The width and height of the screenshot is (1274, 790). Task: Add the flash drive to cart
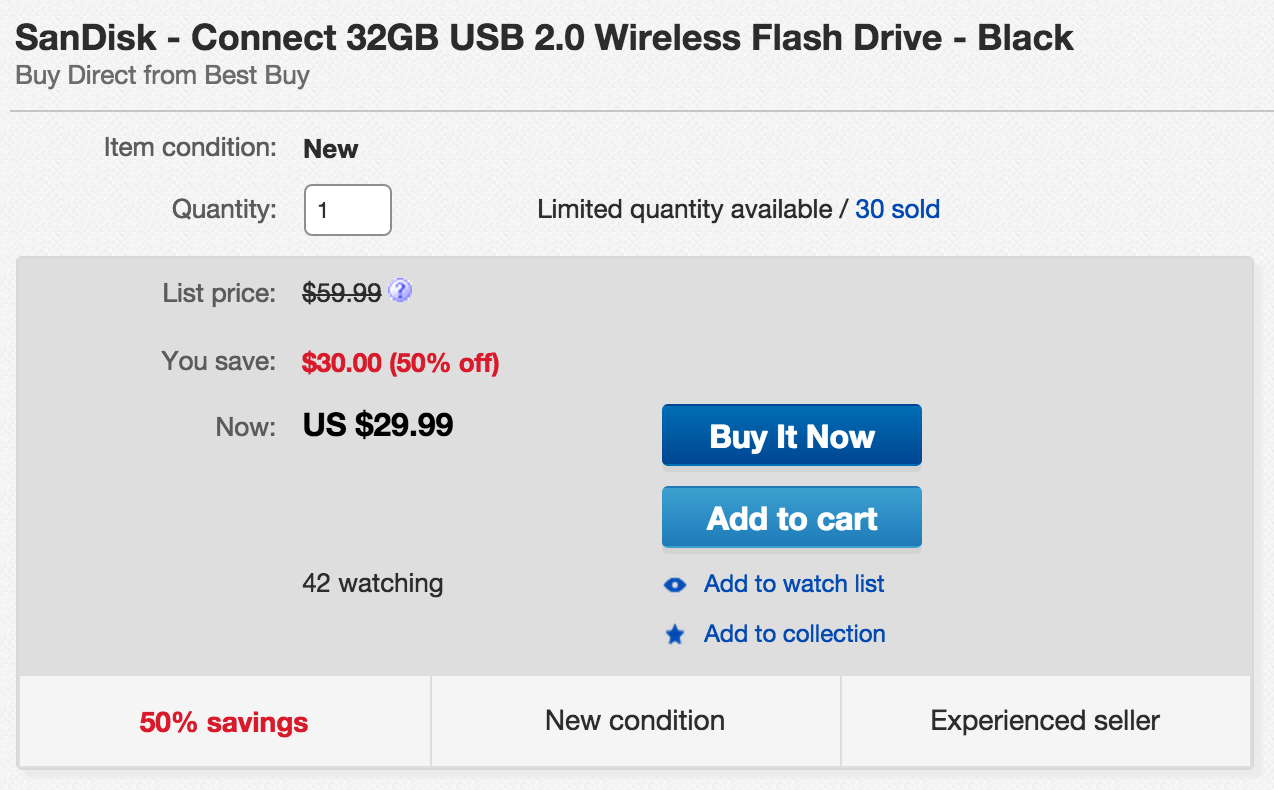(791, 518)
